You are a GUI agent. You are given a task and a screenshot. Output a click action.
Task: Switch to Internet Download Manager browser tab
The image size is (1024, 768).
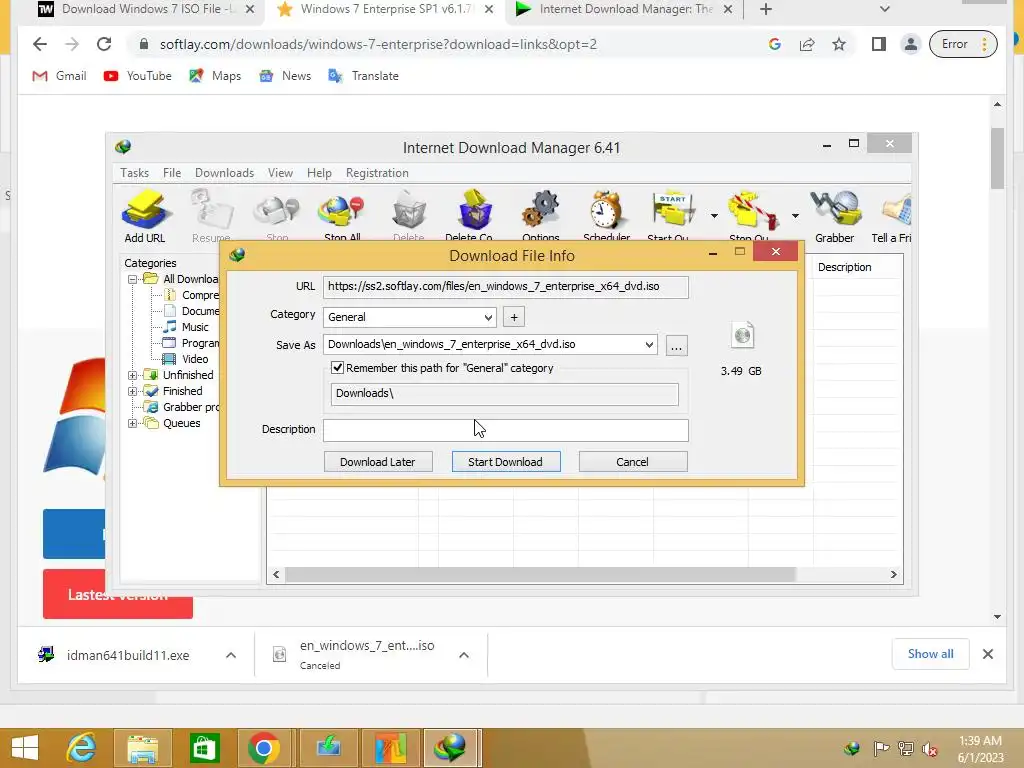tap(624, 10)
